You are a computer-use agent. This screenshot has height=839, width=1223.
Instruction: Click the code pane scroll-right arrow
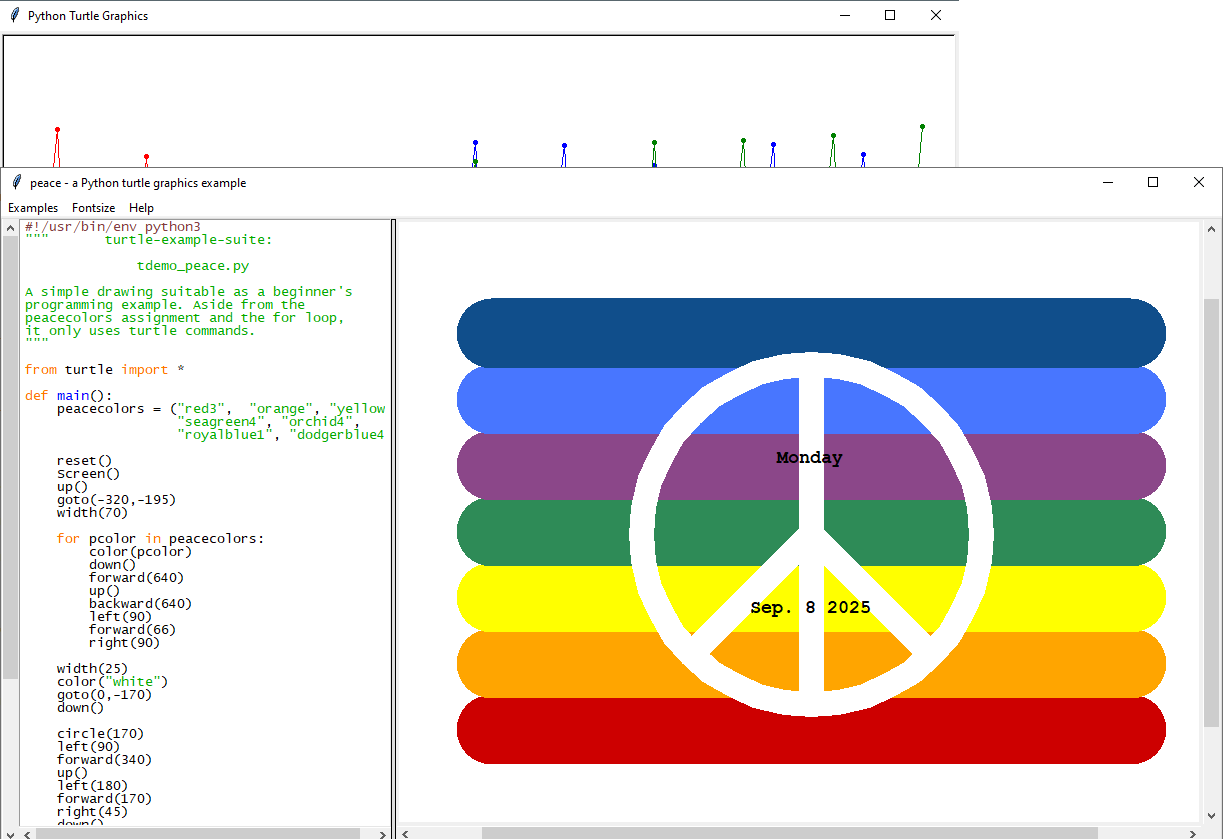pos(382,833)
